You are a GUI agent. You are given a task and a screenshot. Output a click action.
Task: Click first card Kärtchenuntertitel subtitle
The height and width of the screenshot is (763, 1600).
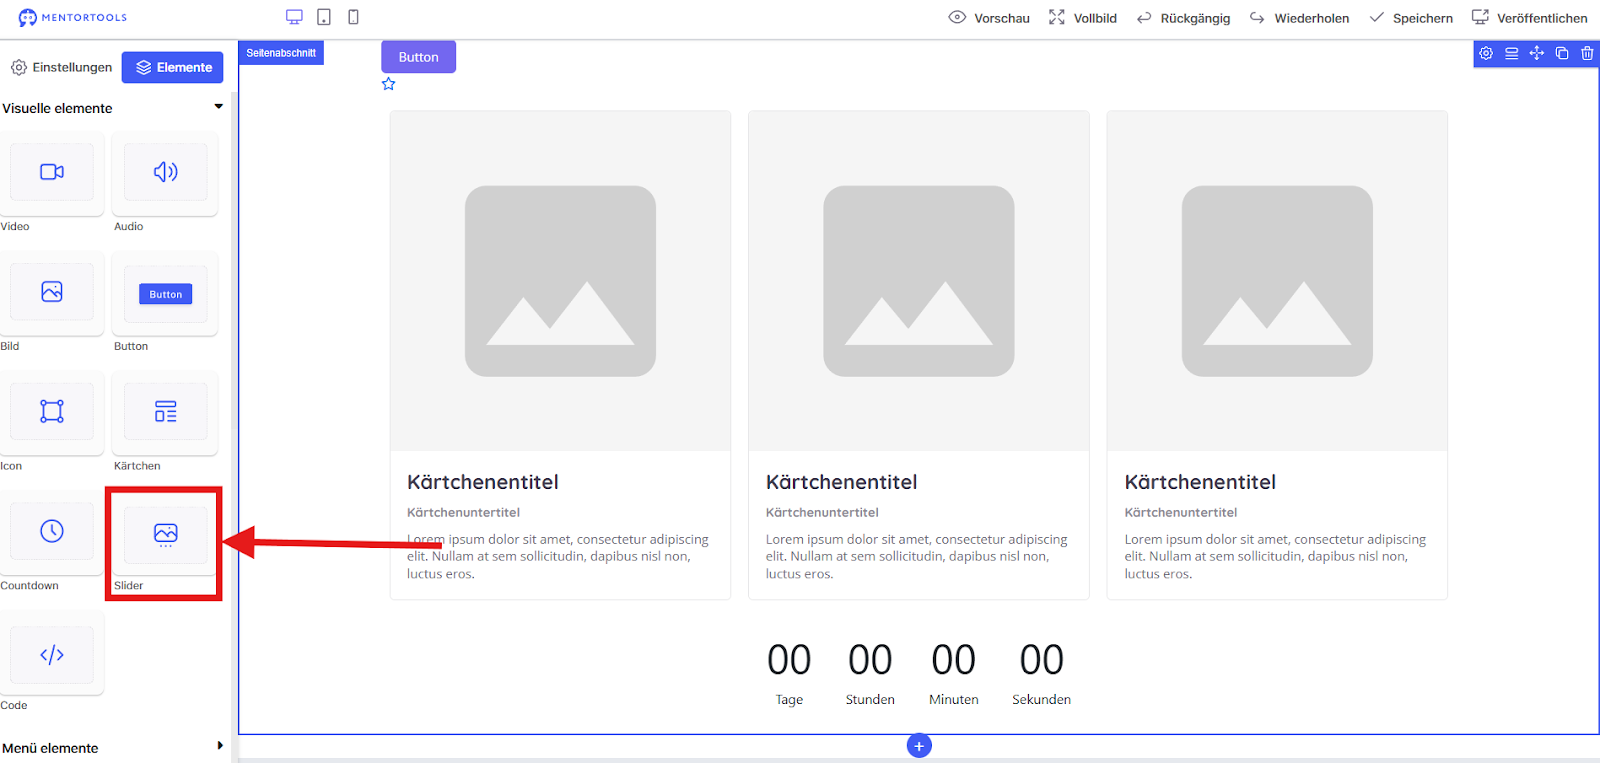463,512
